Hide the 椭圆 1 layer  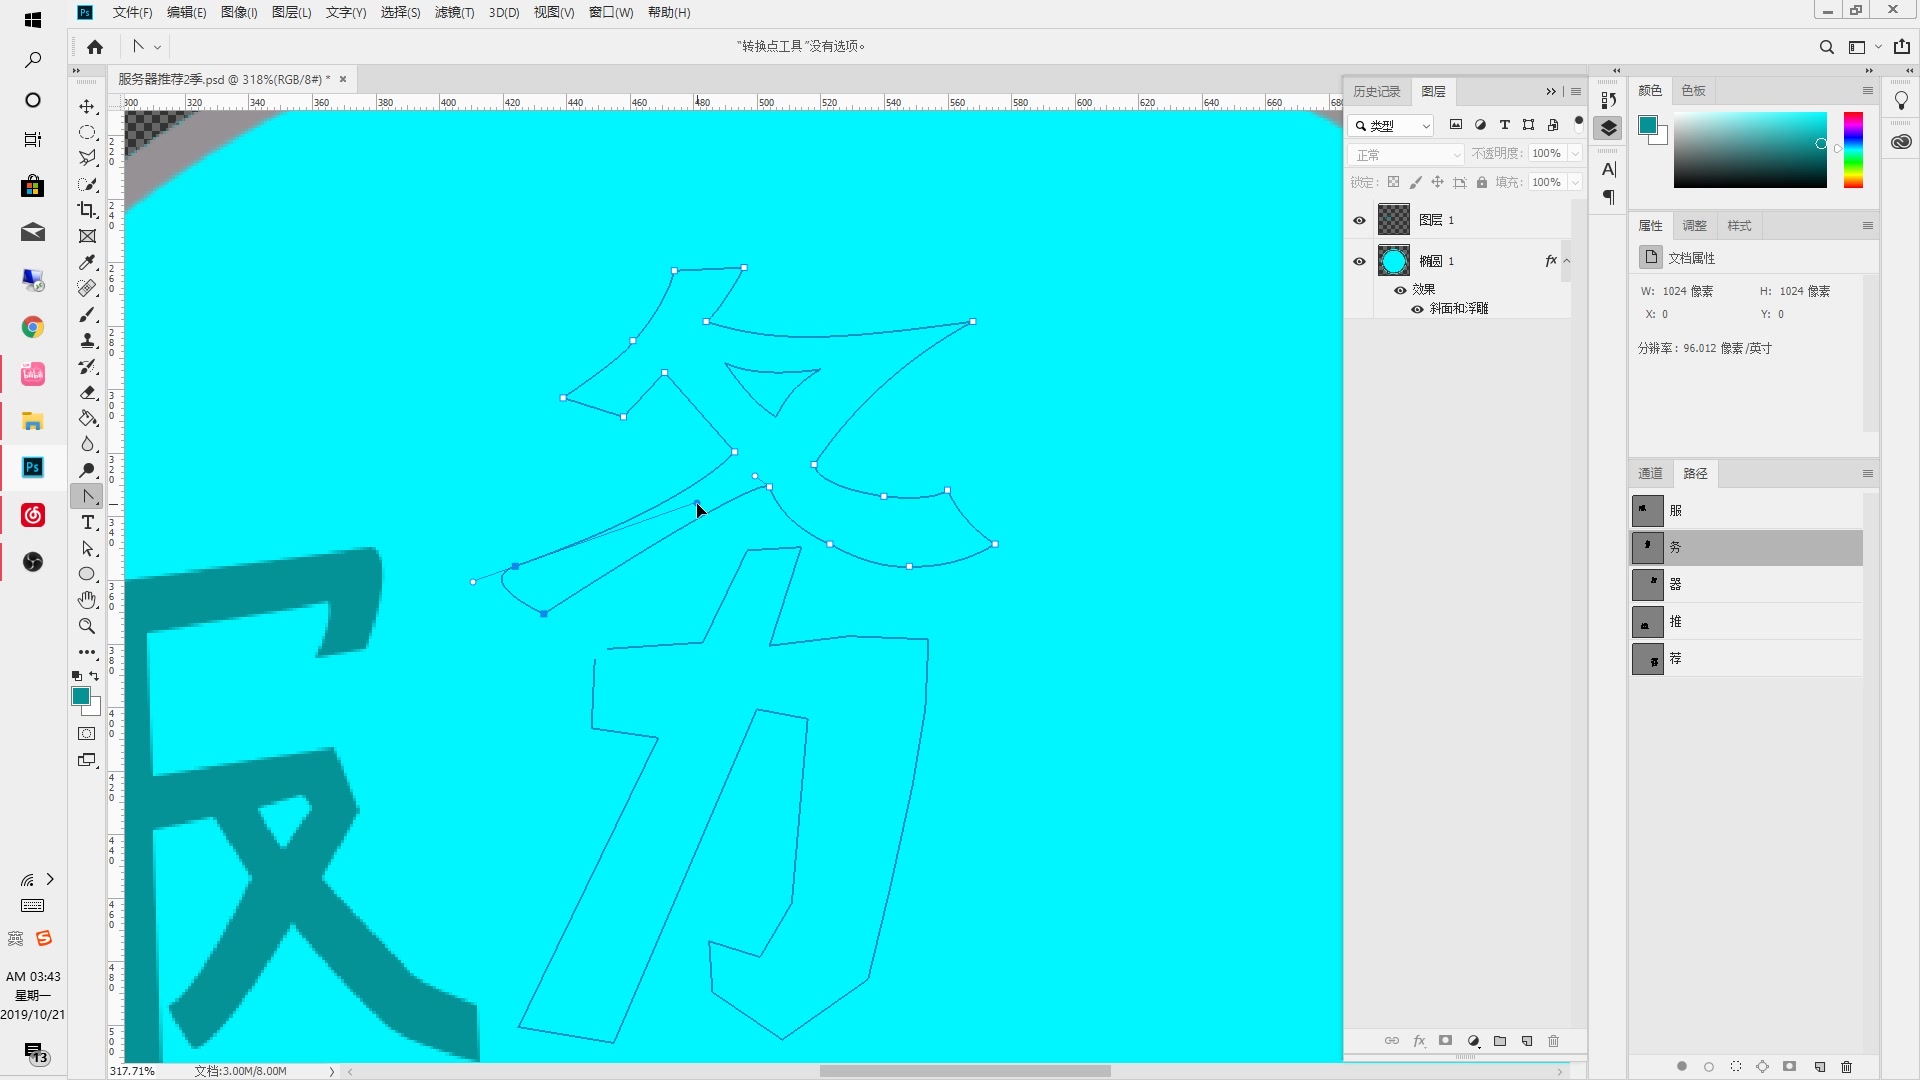pyautogui.click(x=1359, y=261)
